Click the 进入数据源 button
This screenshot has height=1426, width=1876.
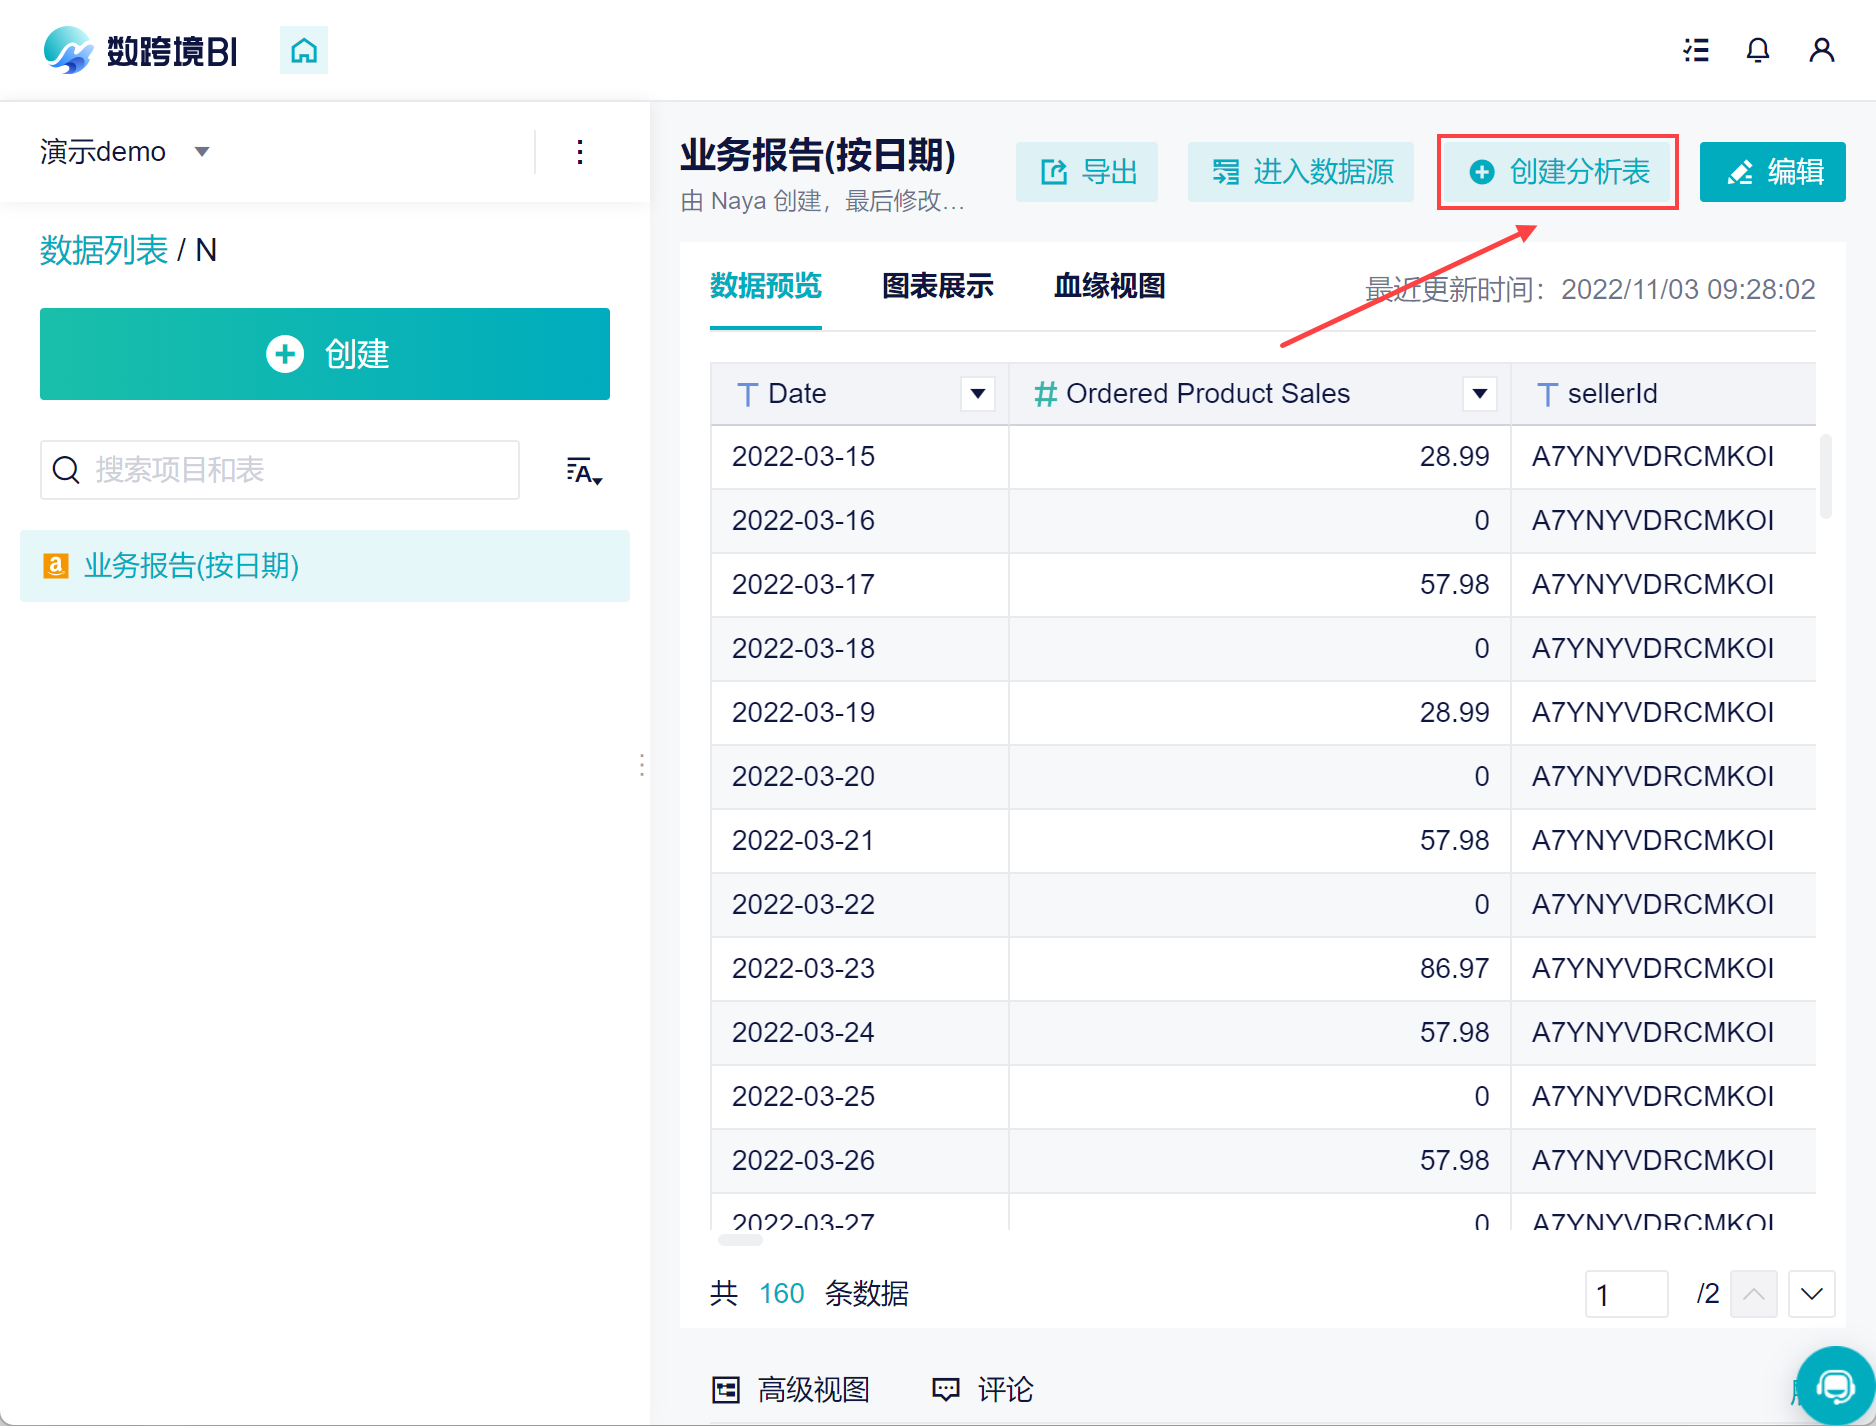pyautogui.click(x=1301, y=172)
